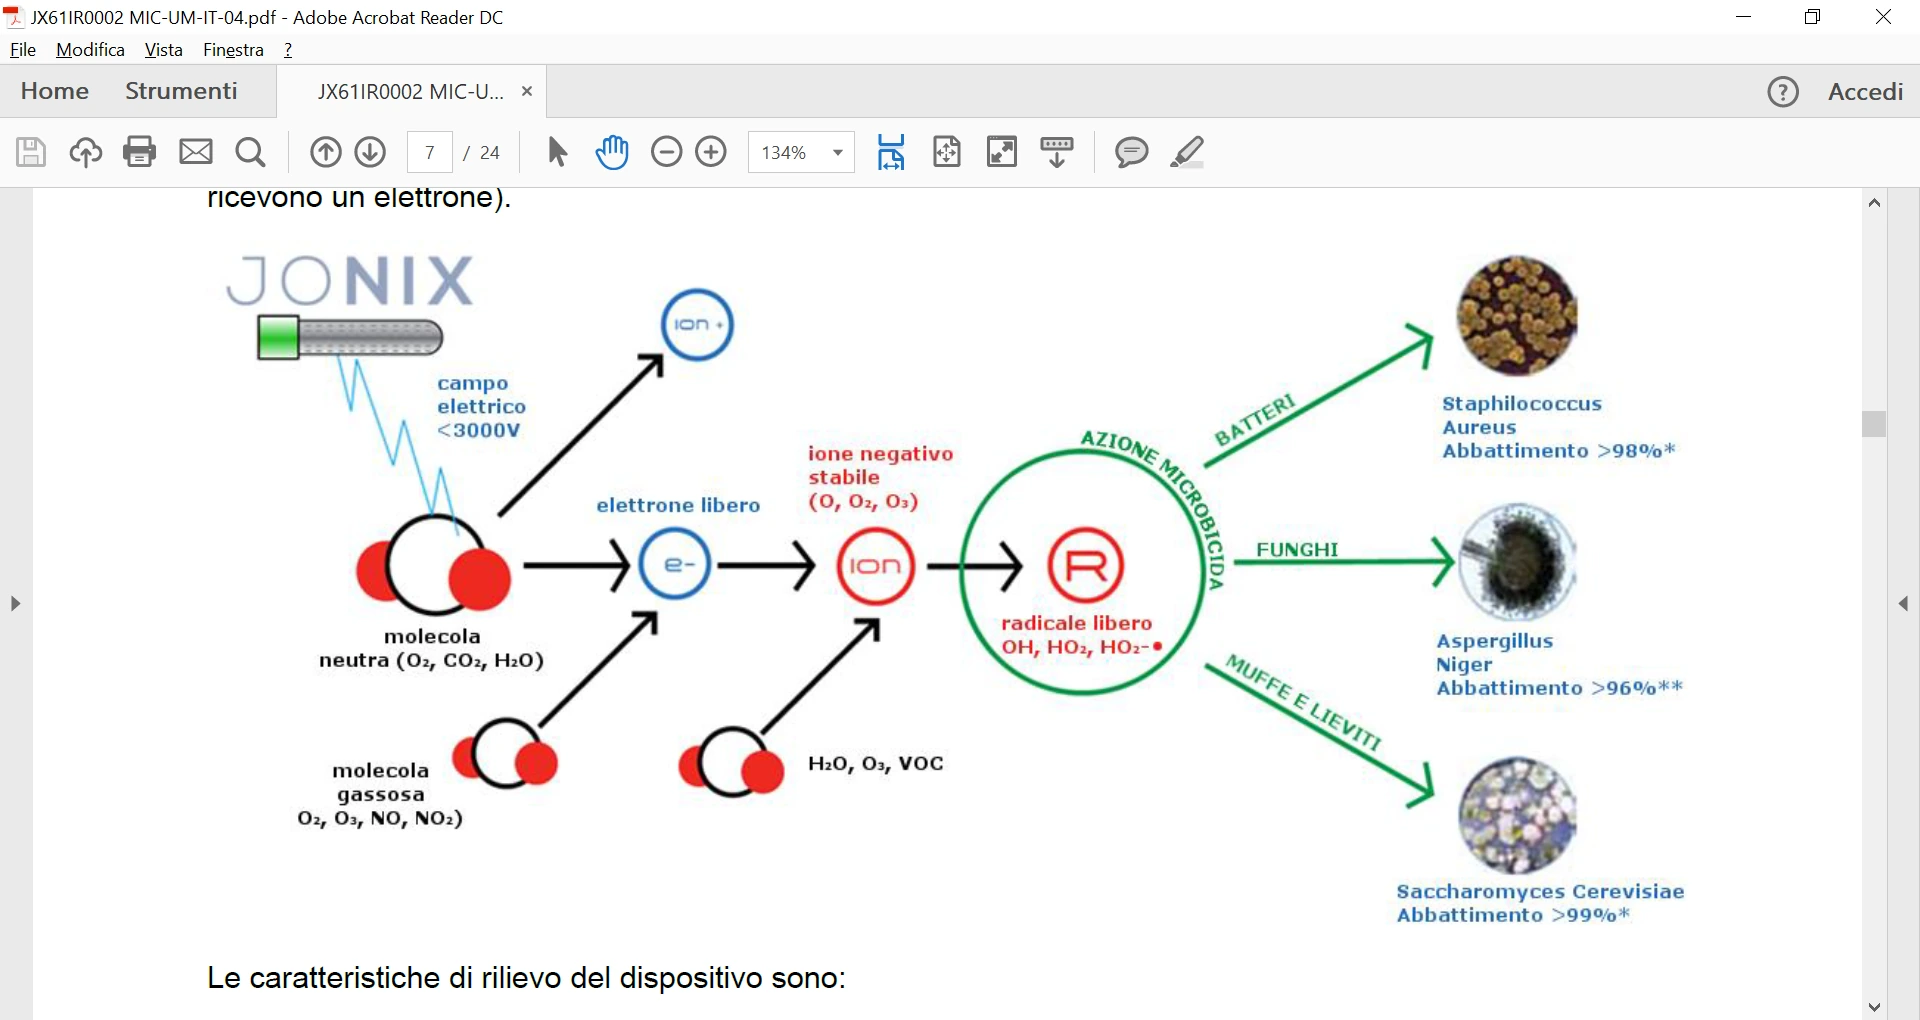This screenshot has height=1020, width=1920.
Task: Open the Home view
Action: pyautogui.click(x=55, y=91)
